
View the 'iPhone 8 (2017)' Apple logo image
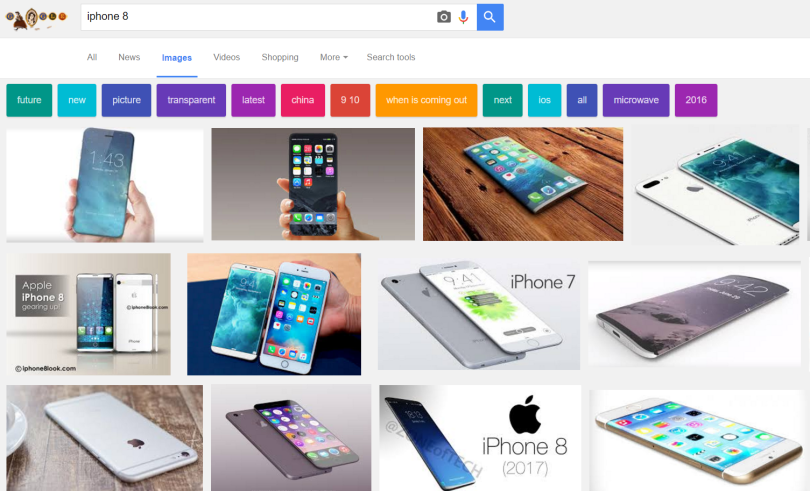point(480,438)
